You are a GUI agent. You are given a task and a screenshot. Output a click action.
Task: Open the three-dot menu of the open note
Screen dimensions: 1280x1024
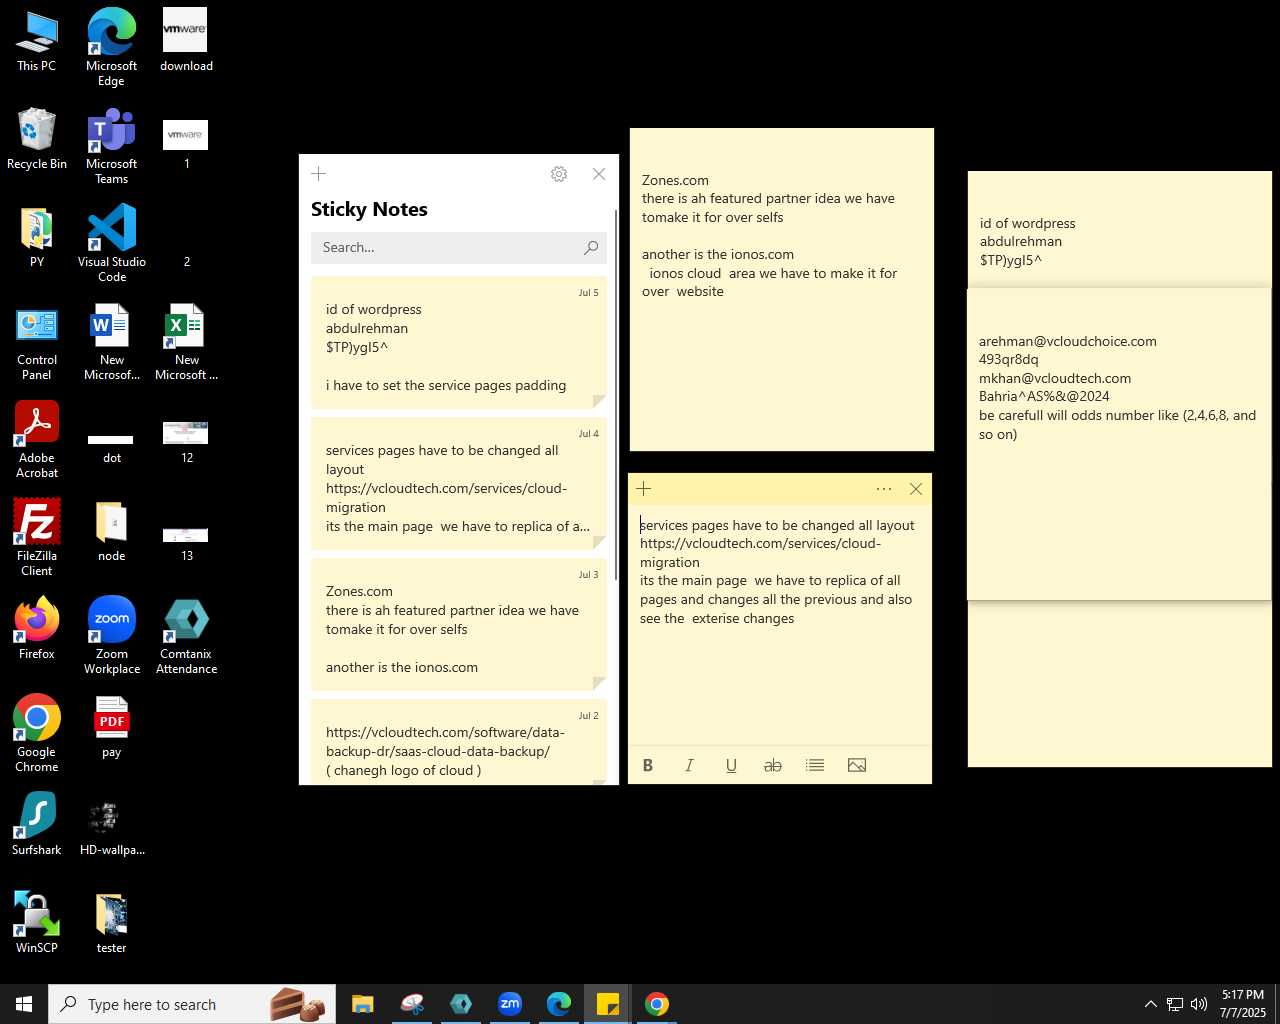click(884, 489)
